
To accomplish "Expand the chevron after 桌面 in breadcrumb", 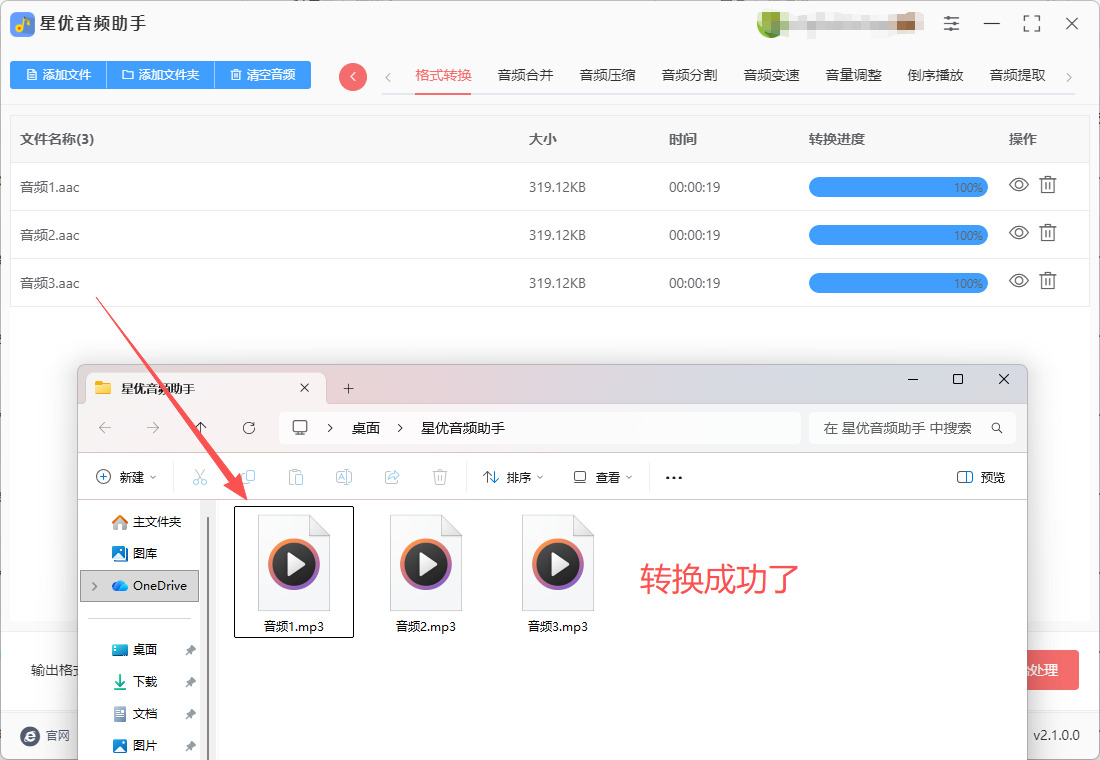I will 400,428.
